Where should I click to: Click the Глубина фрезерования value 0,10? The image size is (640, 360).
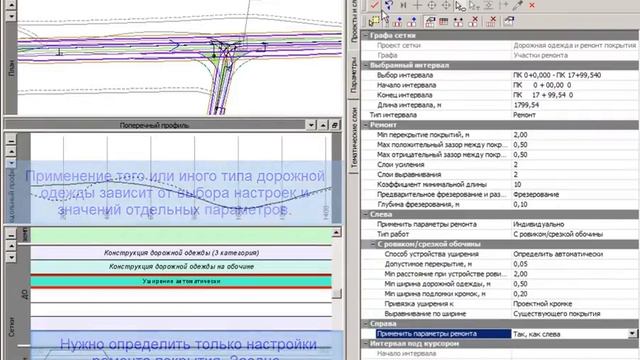click(575, 204)
